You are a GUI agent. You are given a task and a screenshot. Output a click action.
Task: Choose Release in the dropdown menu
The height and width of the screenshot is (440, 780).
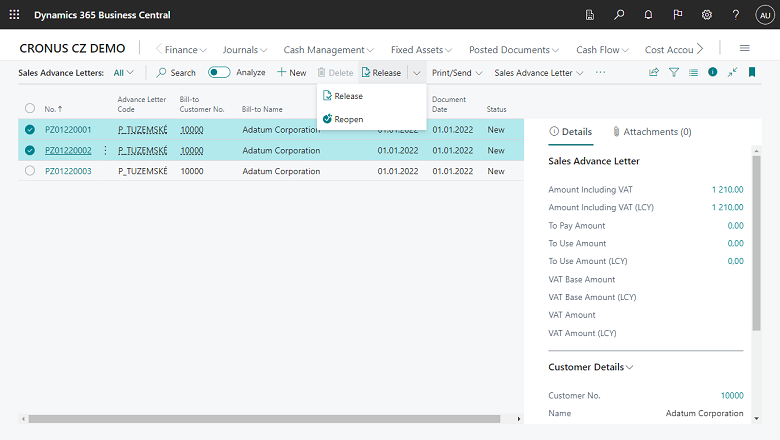pyautogui.click(x=371, y=96)
